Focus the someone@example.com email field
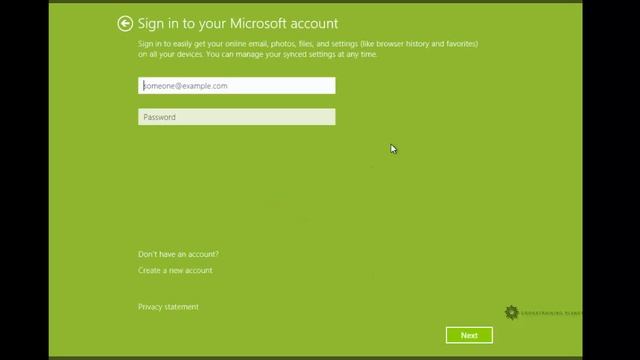Viewport: 640px width, 360px height. click(237, 86)
